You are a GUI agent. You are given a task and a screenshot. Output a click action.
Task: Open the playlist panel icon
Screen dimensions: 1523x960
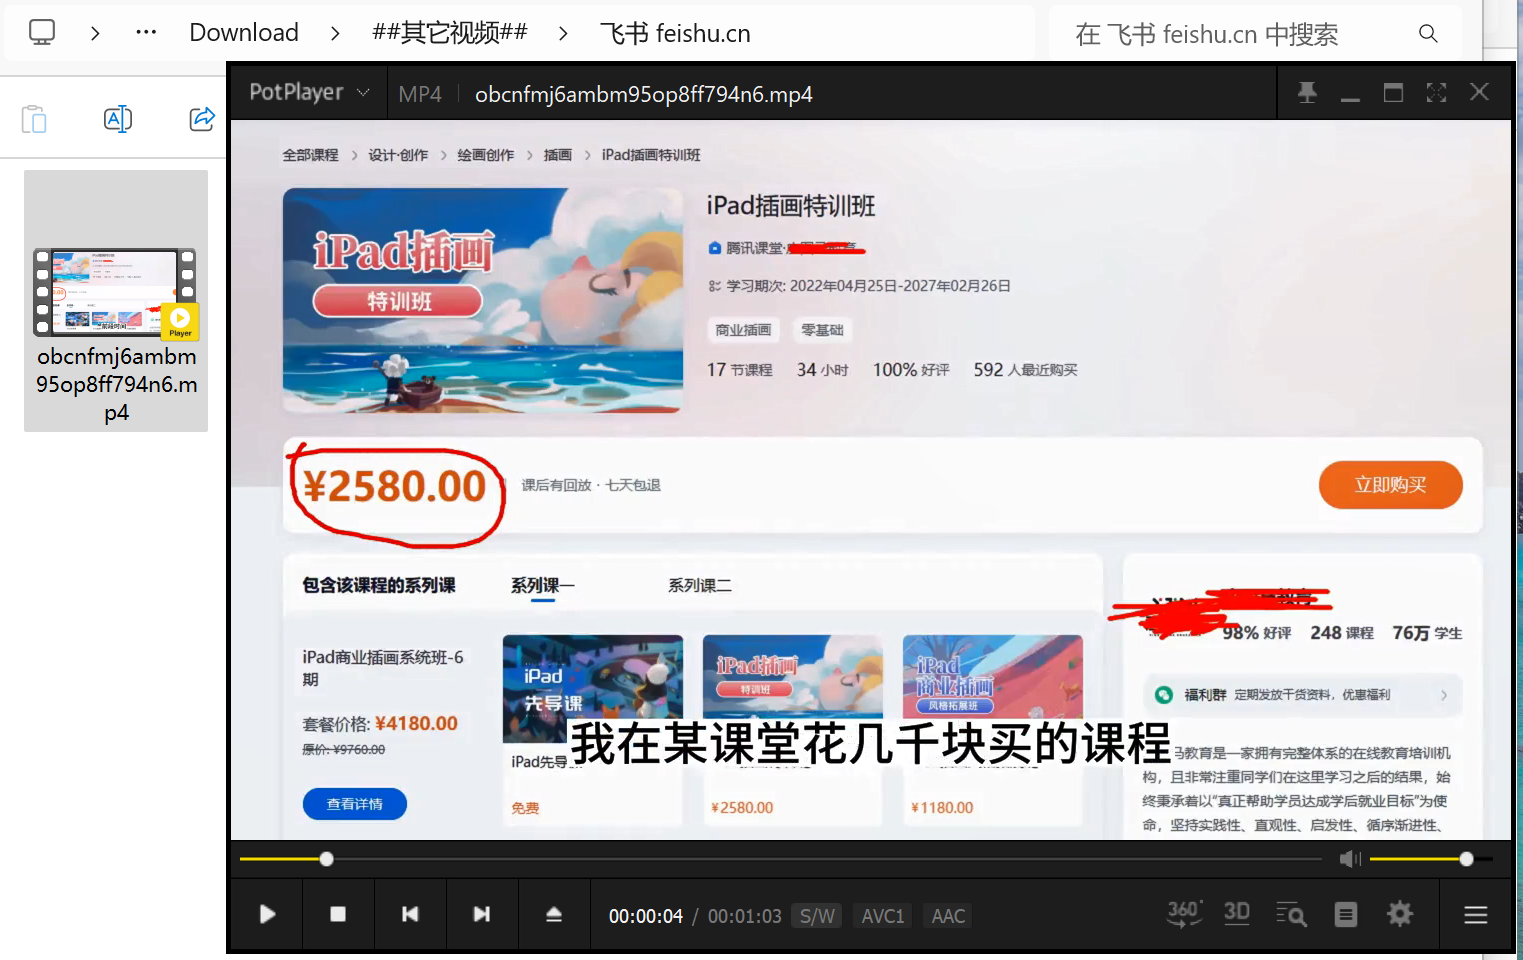click(1346, 914)
